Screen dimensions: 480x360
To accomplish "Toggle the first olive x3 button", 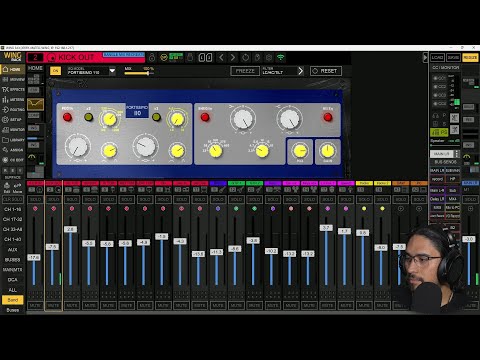I will click(x=88, y=117).
